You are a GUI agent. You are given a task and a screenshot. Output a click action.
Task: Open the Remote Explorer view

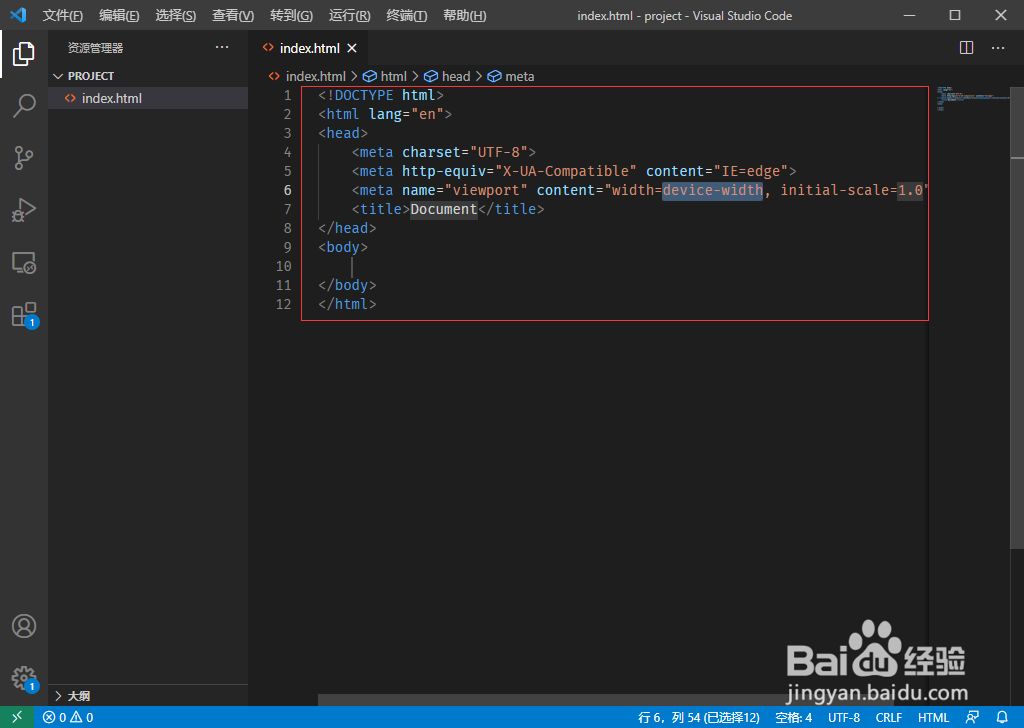coord(24,262)
